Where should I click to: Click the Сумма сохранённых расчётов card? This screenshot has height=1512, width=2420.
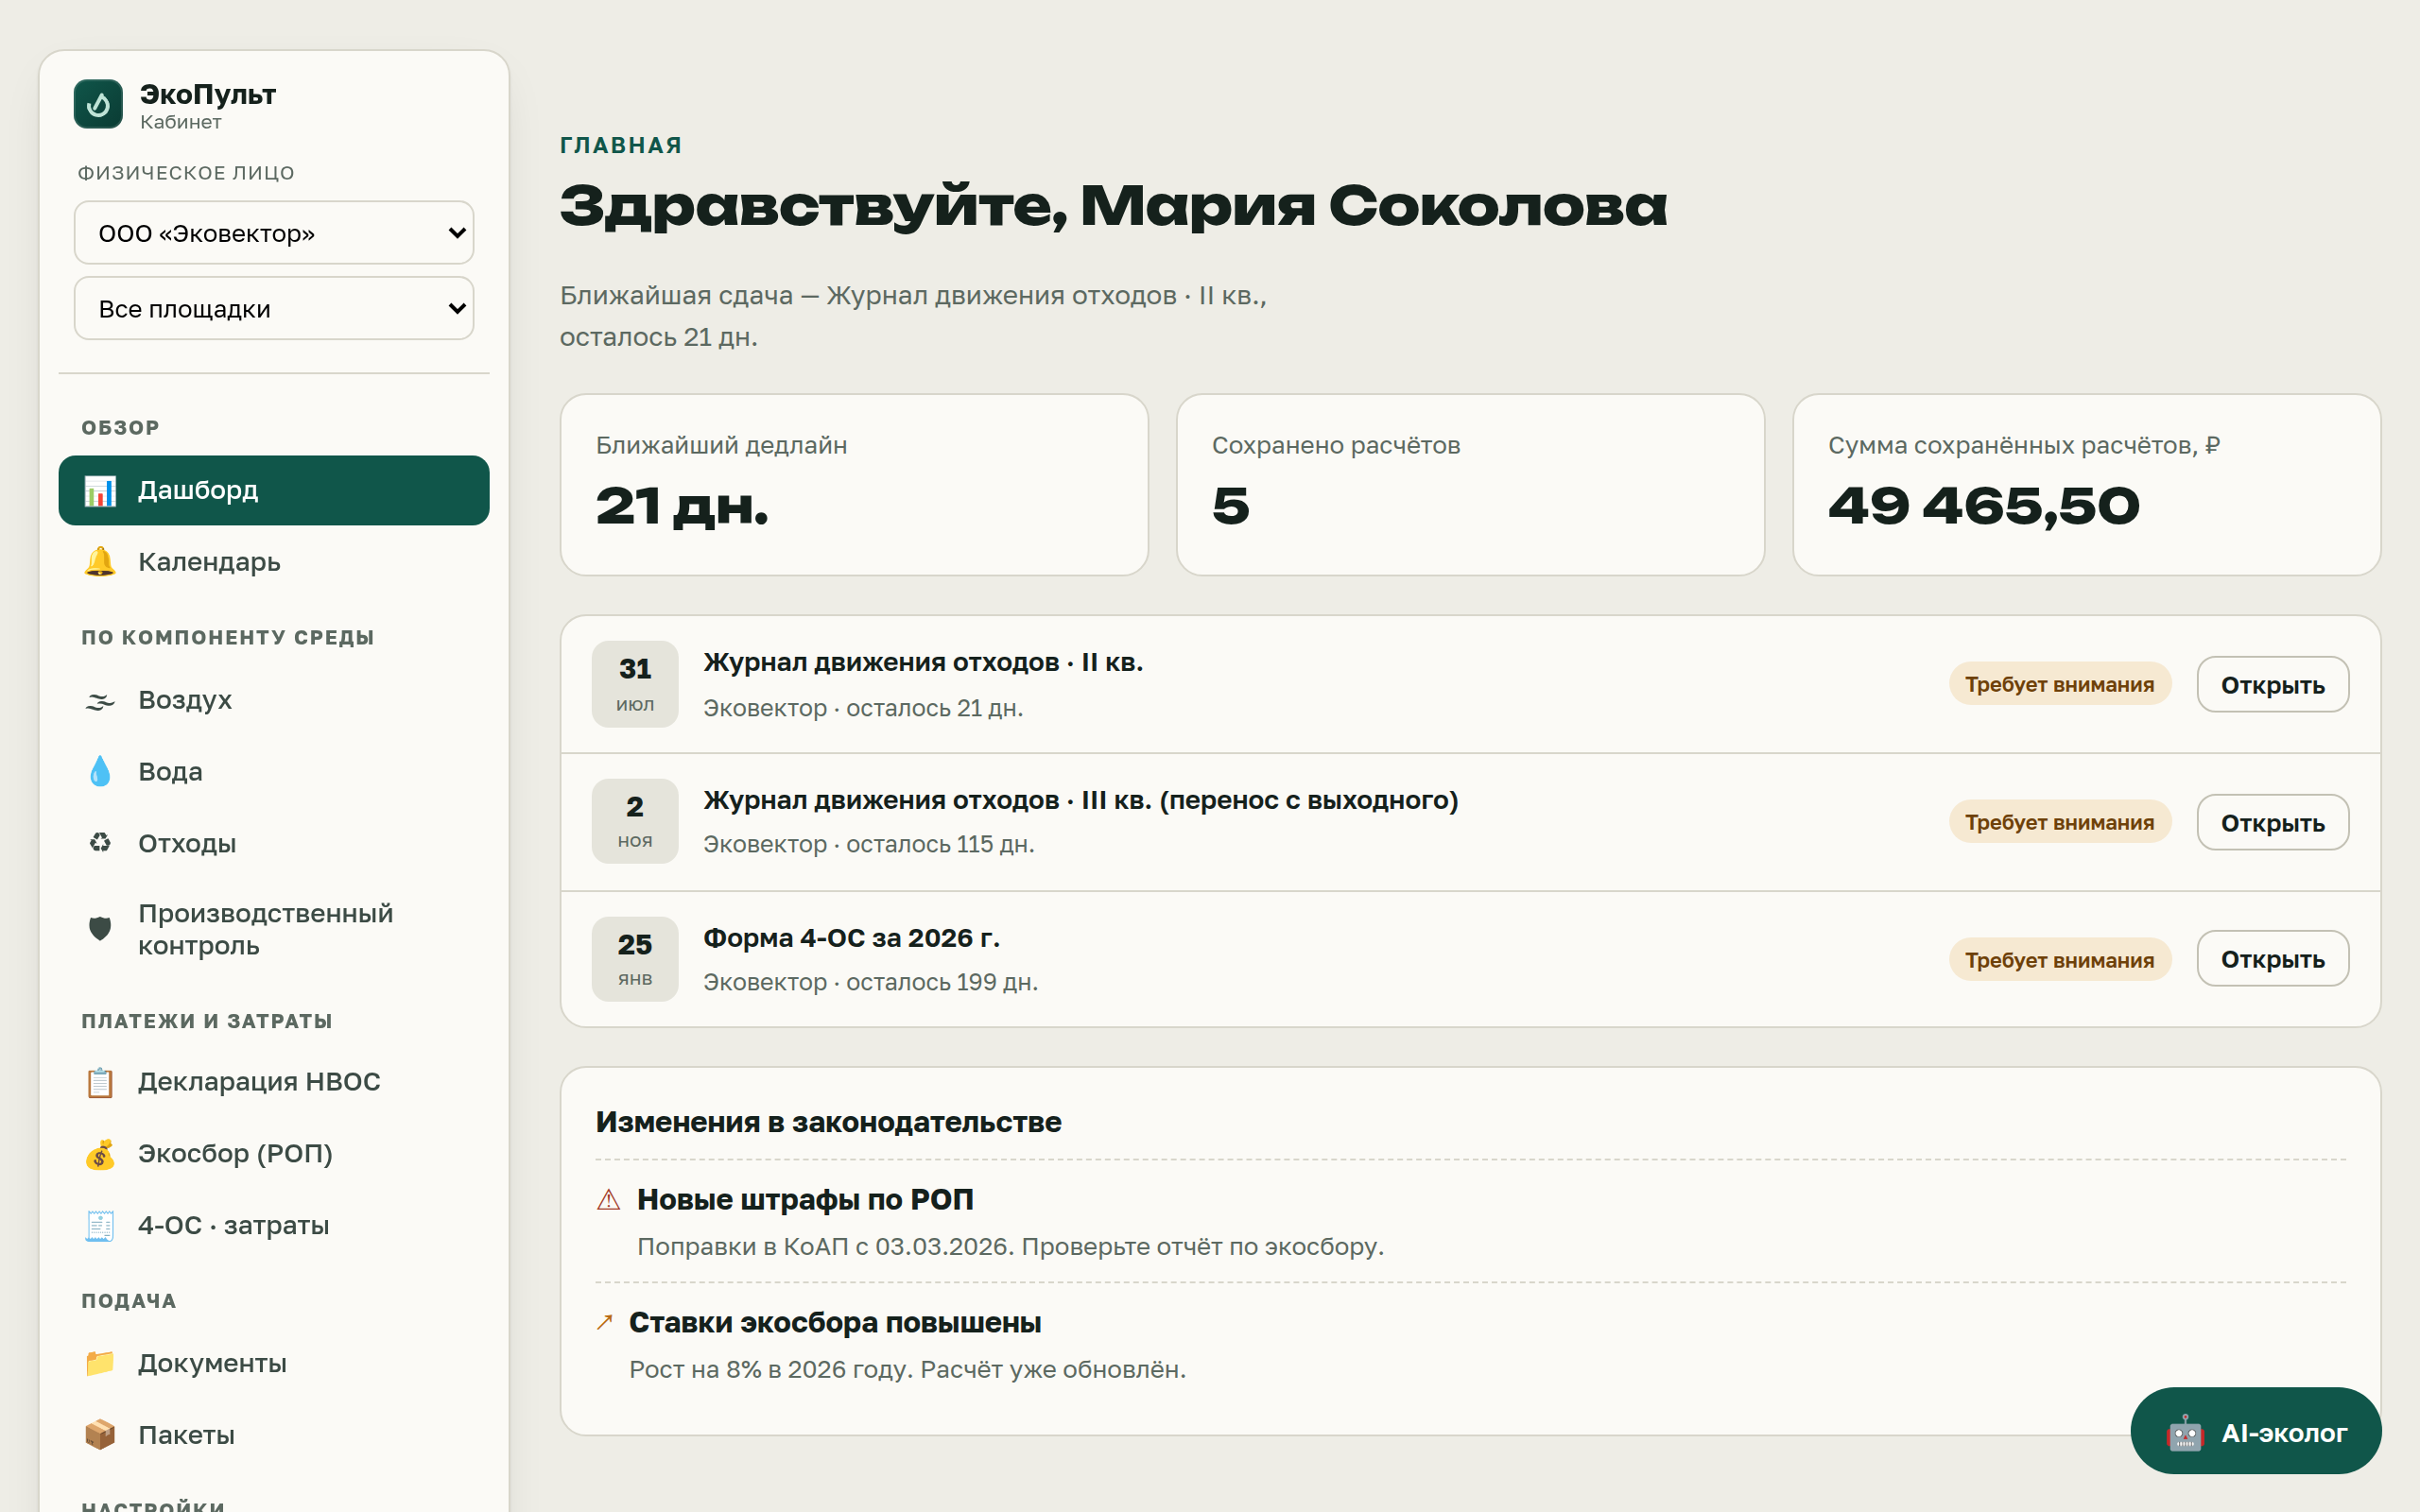(x=2086, y=485)
